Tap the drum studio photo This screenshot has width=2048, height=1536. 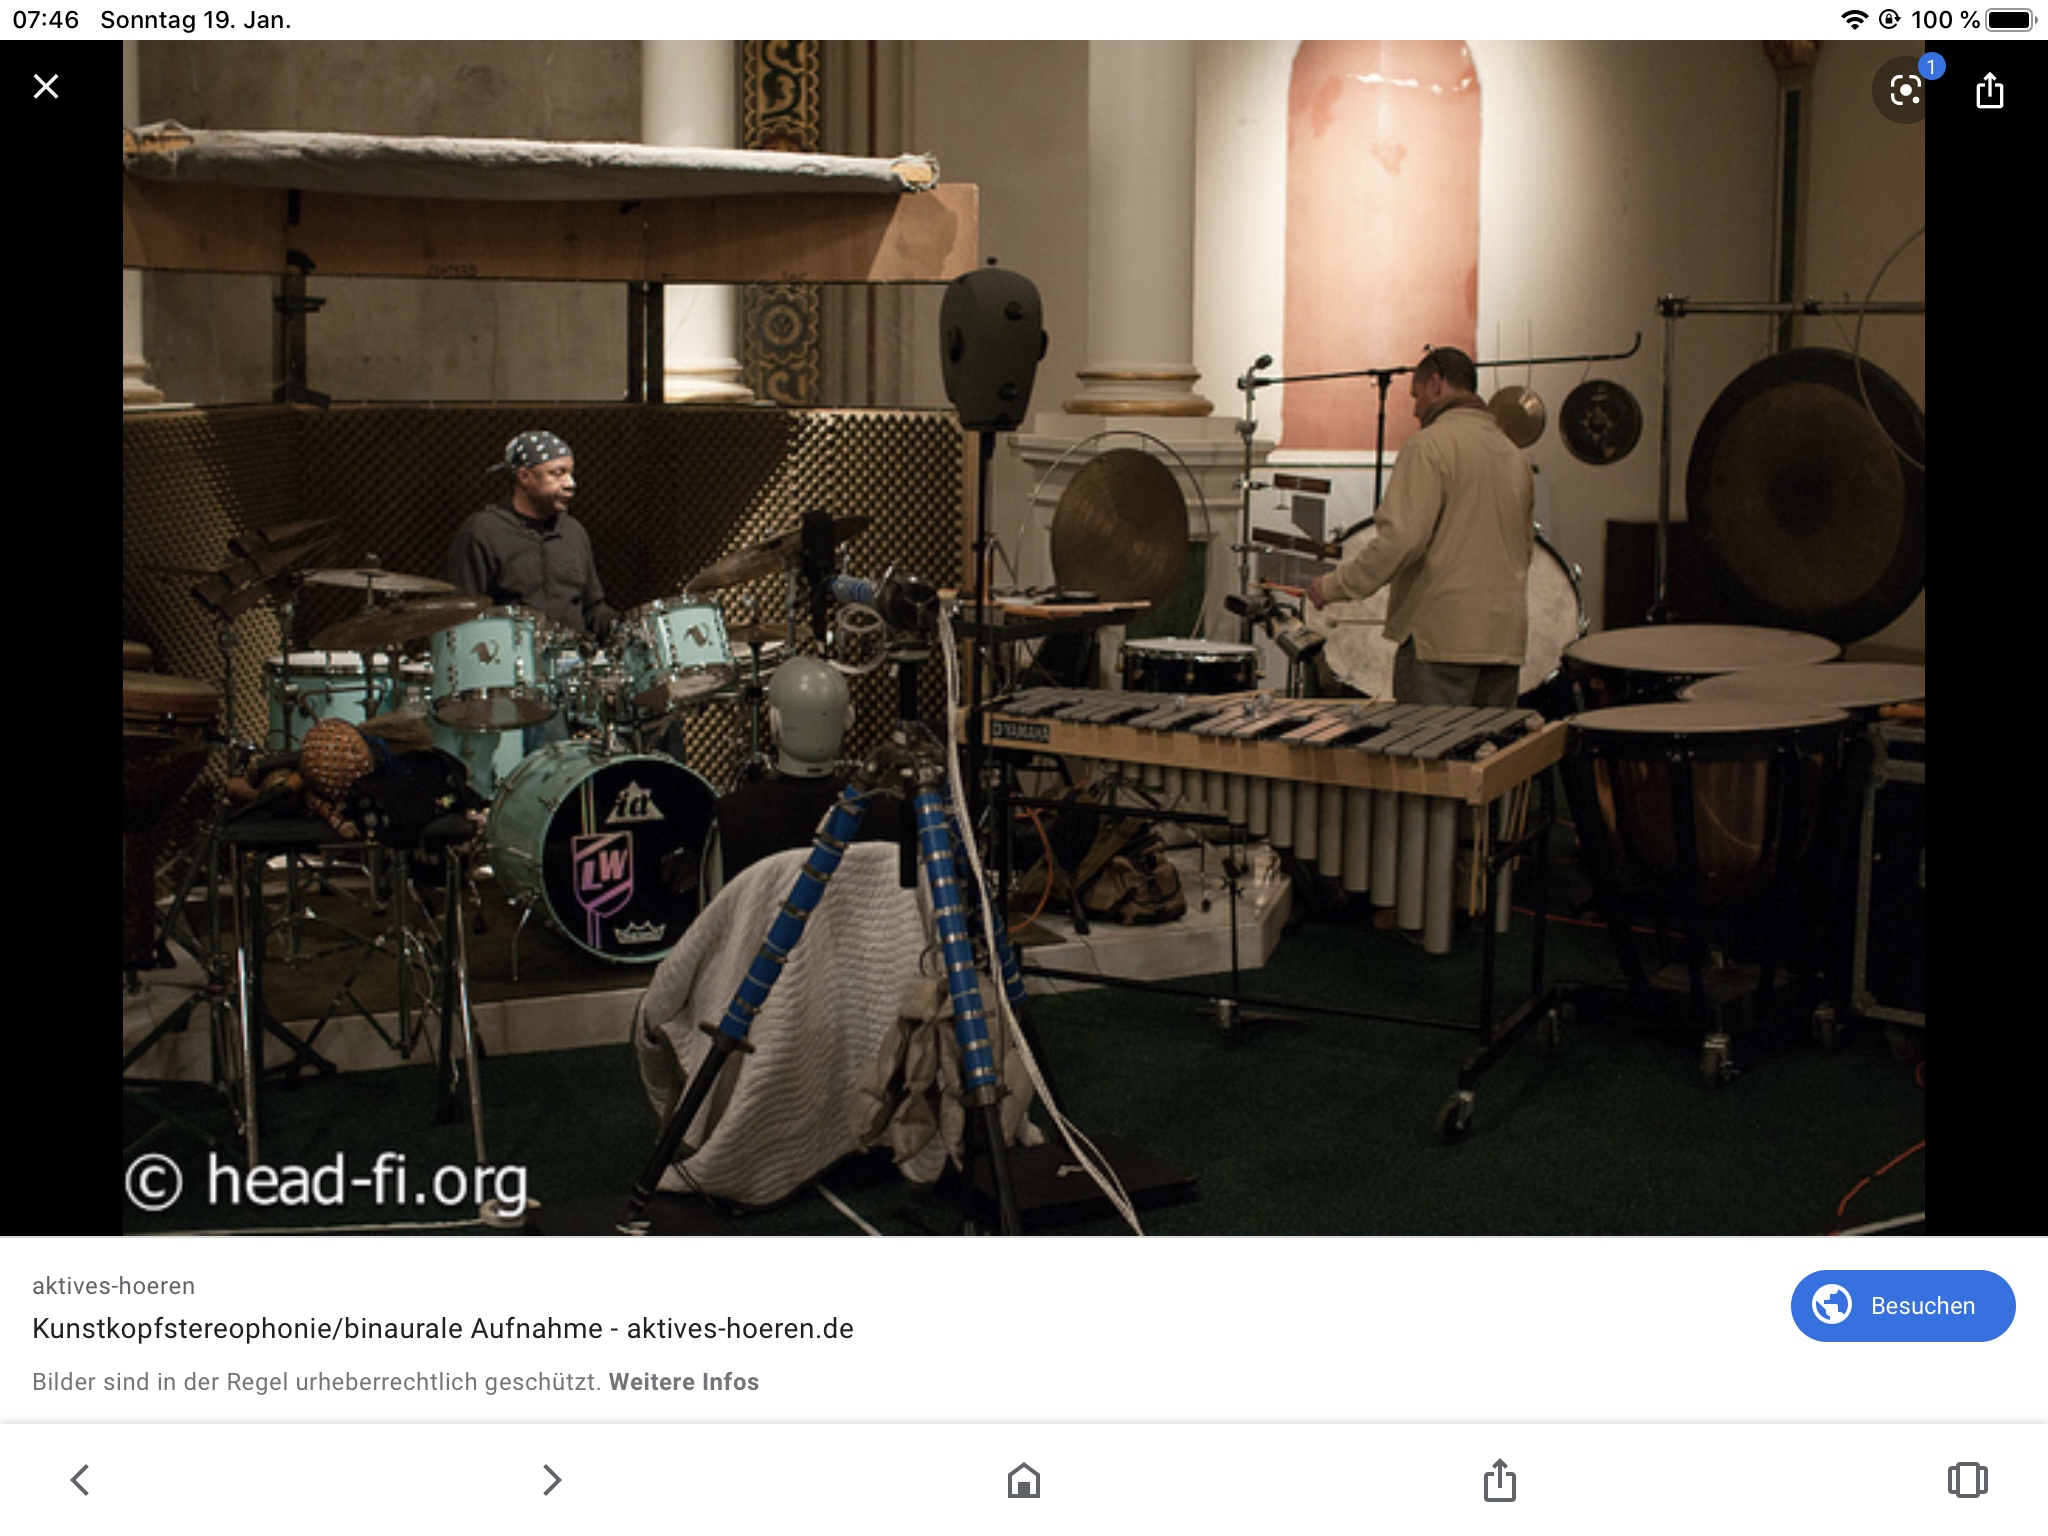[1024, 638]
